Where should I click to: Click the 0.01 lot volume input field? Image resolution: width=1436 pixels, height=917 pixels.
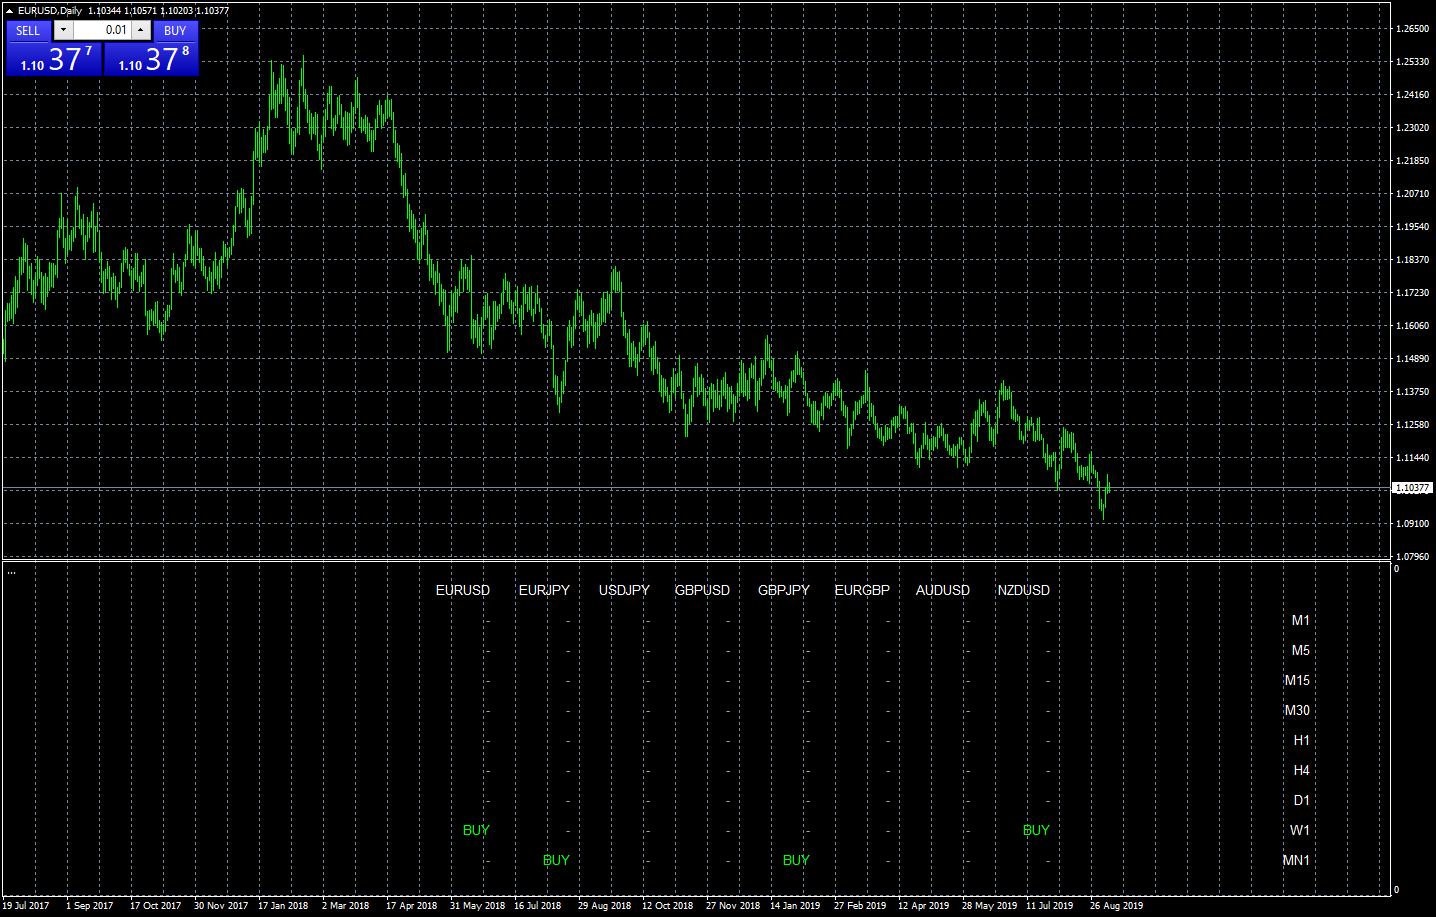point(102,30)
